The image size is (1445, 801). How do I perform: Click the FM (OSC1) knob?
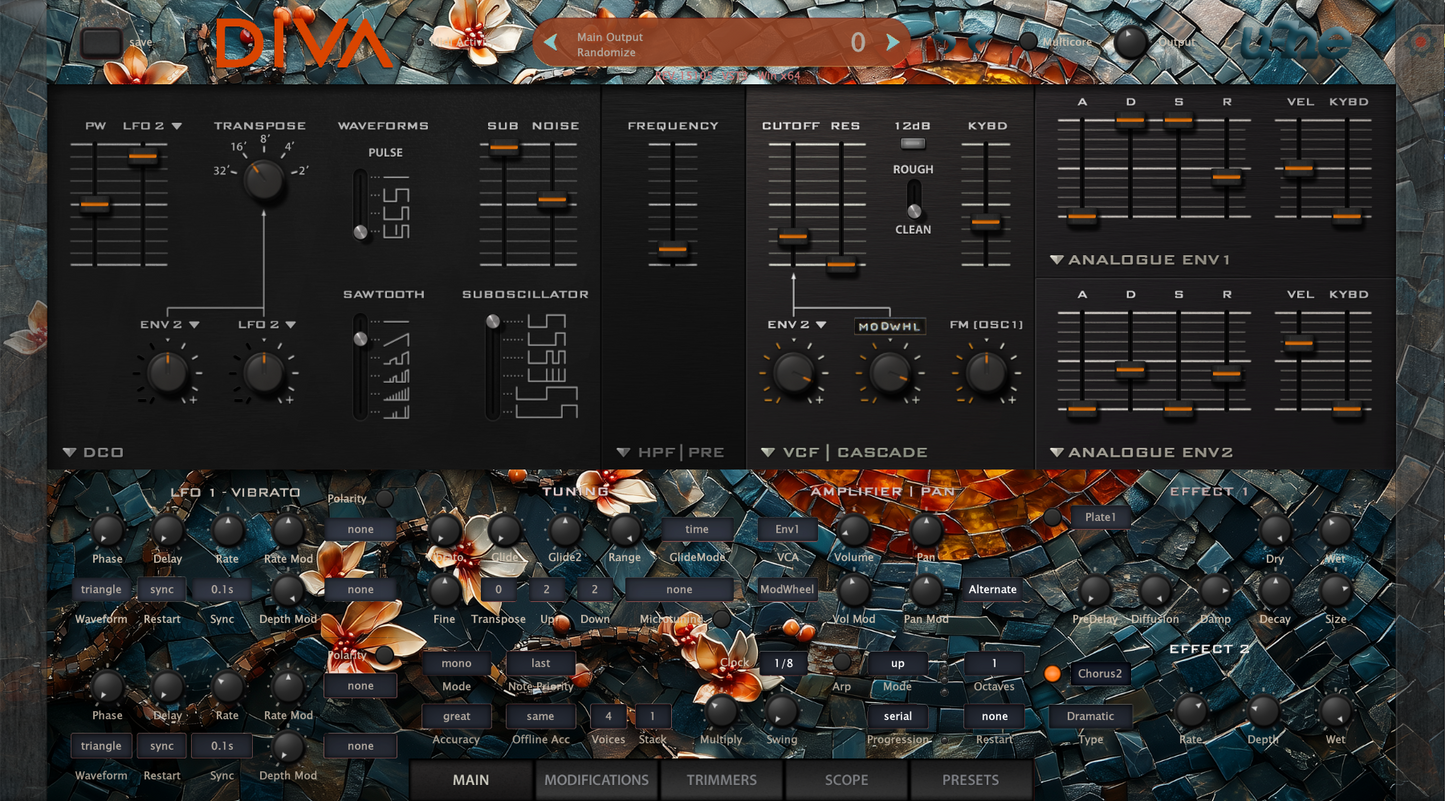click(986, 372)
